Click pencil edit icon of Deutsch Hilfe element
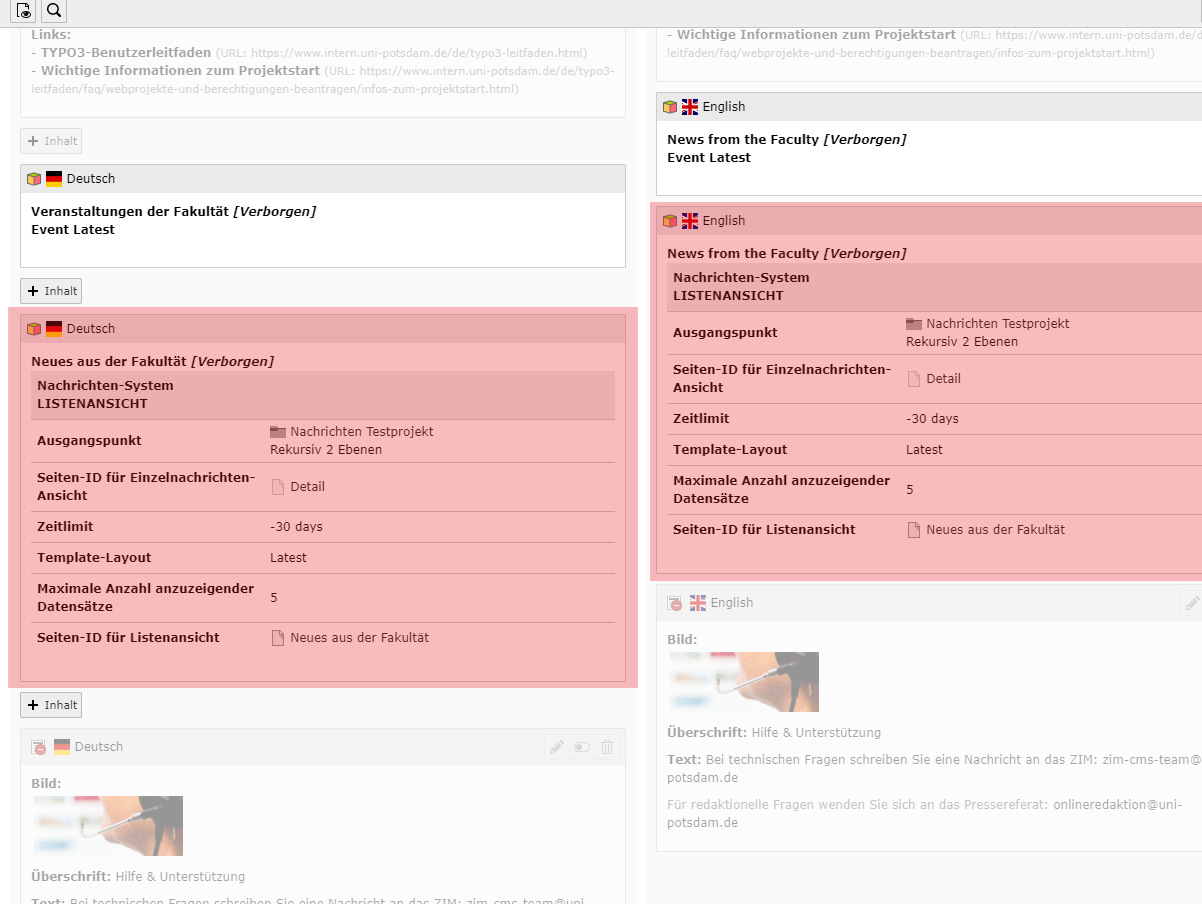 (557, 747)
